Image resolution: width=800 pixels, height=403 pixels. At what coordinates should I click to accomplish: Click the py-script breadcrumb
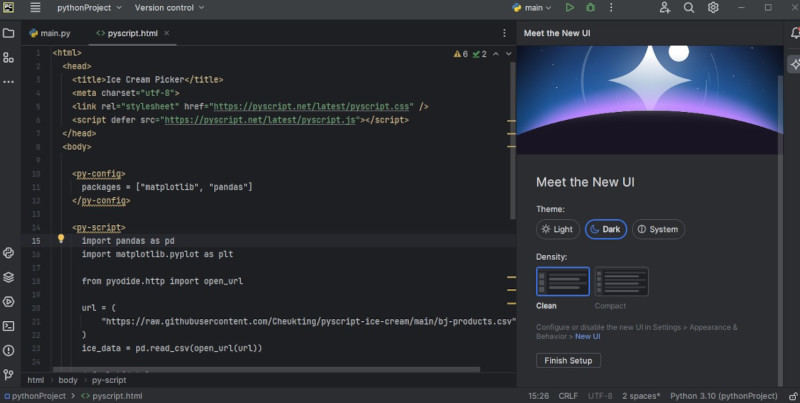click(x=109, y=380)
